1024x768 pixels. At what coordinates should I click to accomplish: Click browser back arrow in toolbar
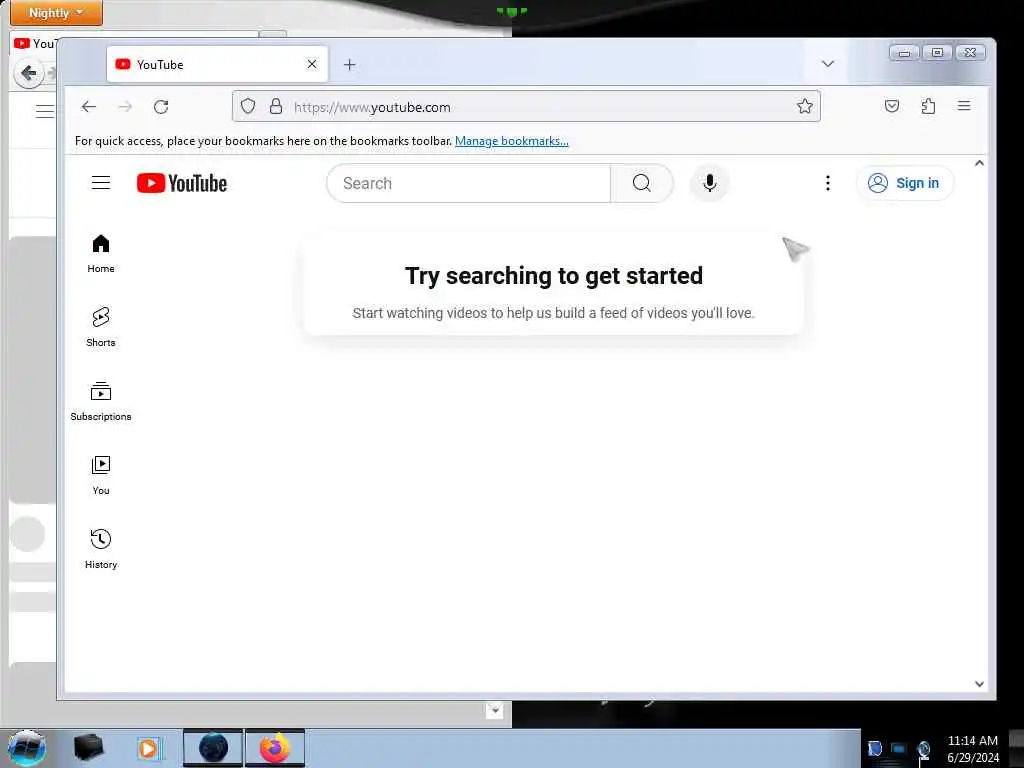pos(89,106)
